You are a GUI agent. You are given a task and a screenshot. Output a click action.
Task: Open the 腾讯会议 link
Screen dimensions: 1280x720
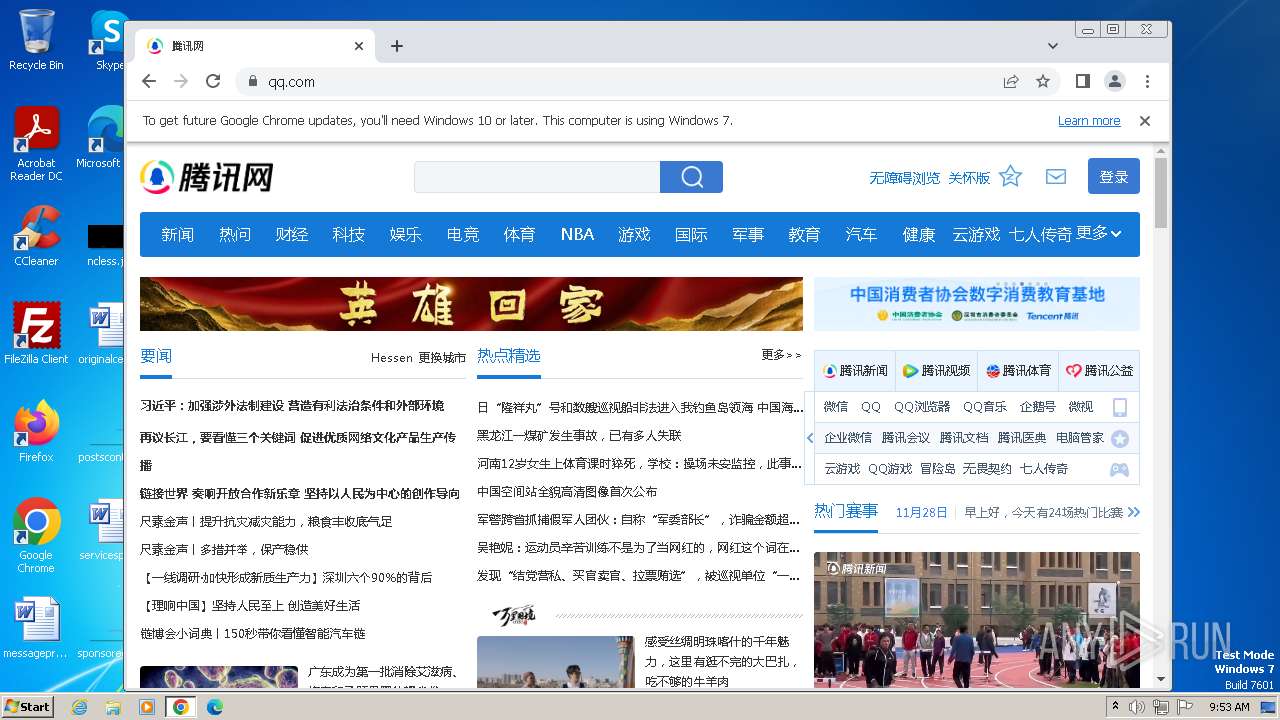[x=905, y=438]
